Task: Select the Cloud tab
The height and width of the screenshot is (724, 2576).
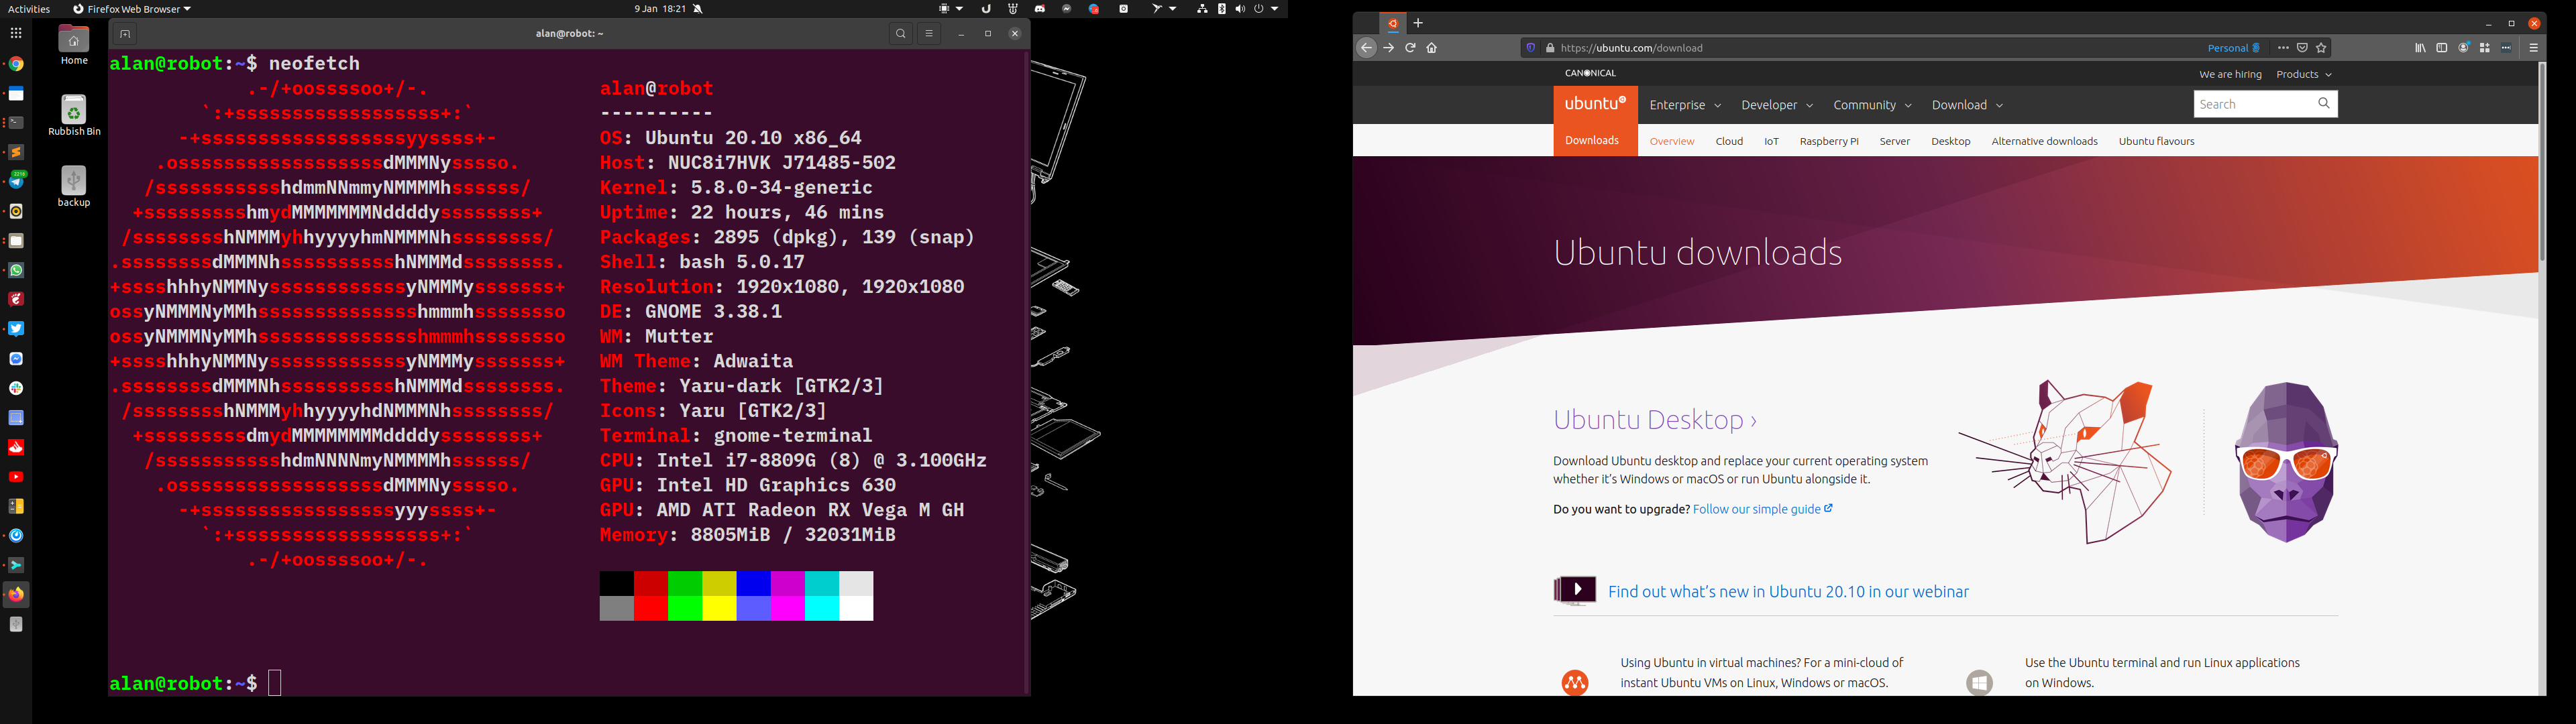Action: point(1729,142)
